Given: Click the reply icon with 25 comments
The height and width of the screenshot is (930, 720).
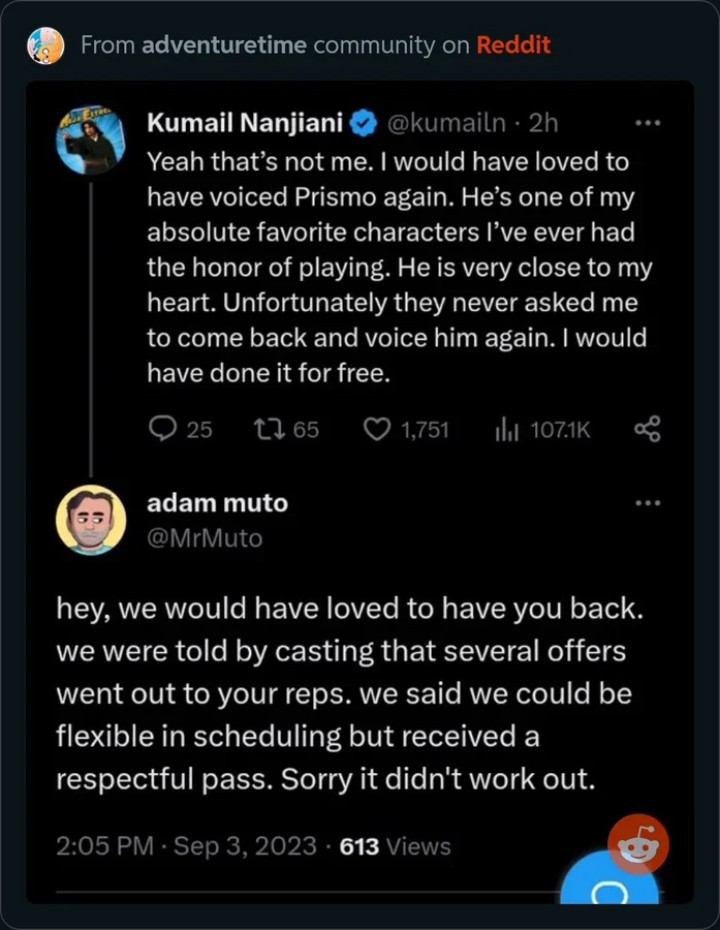Looking at the screenshot, I should (163, 429).
